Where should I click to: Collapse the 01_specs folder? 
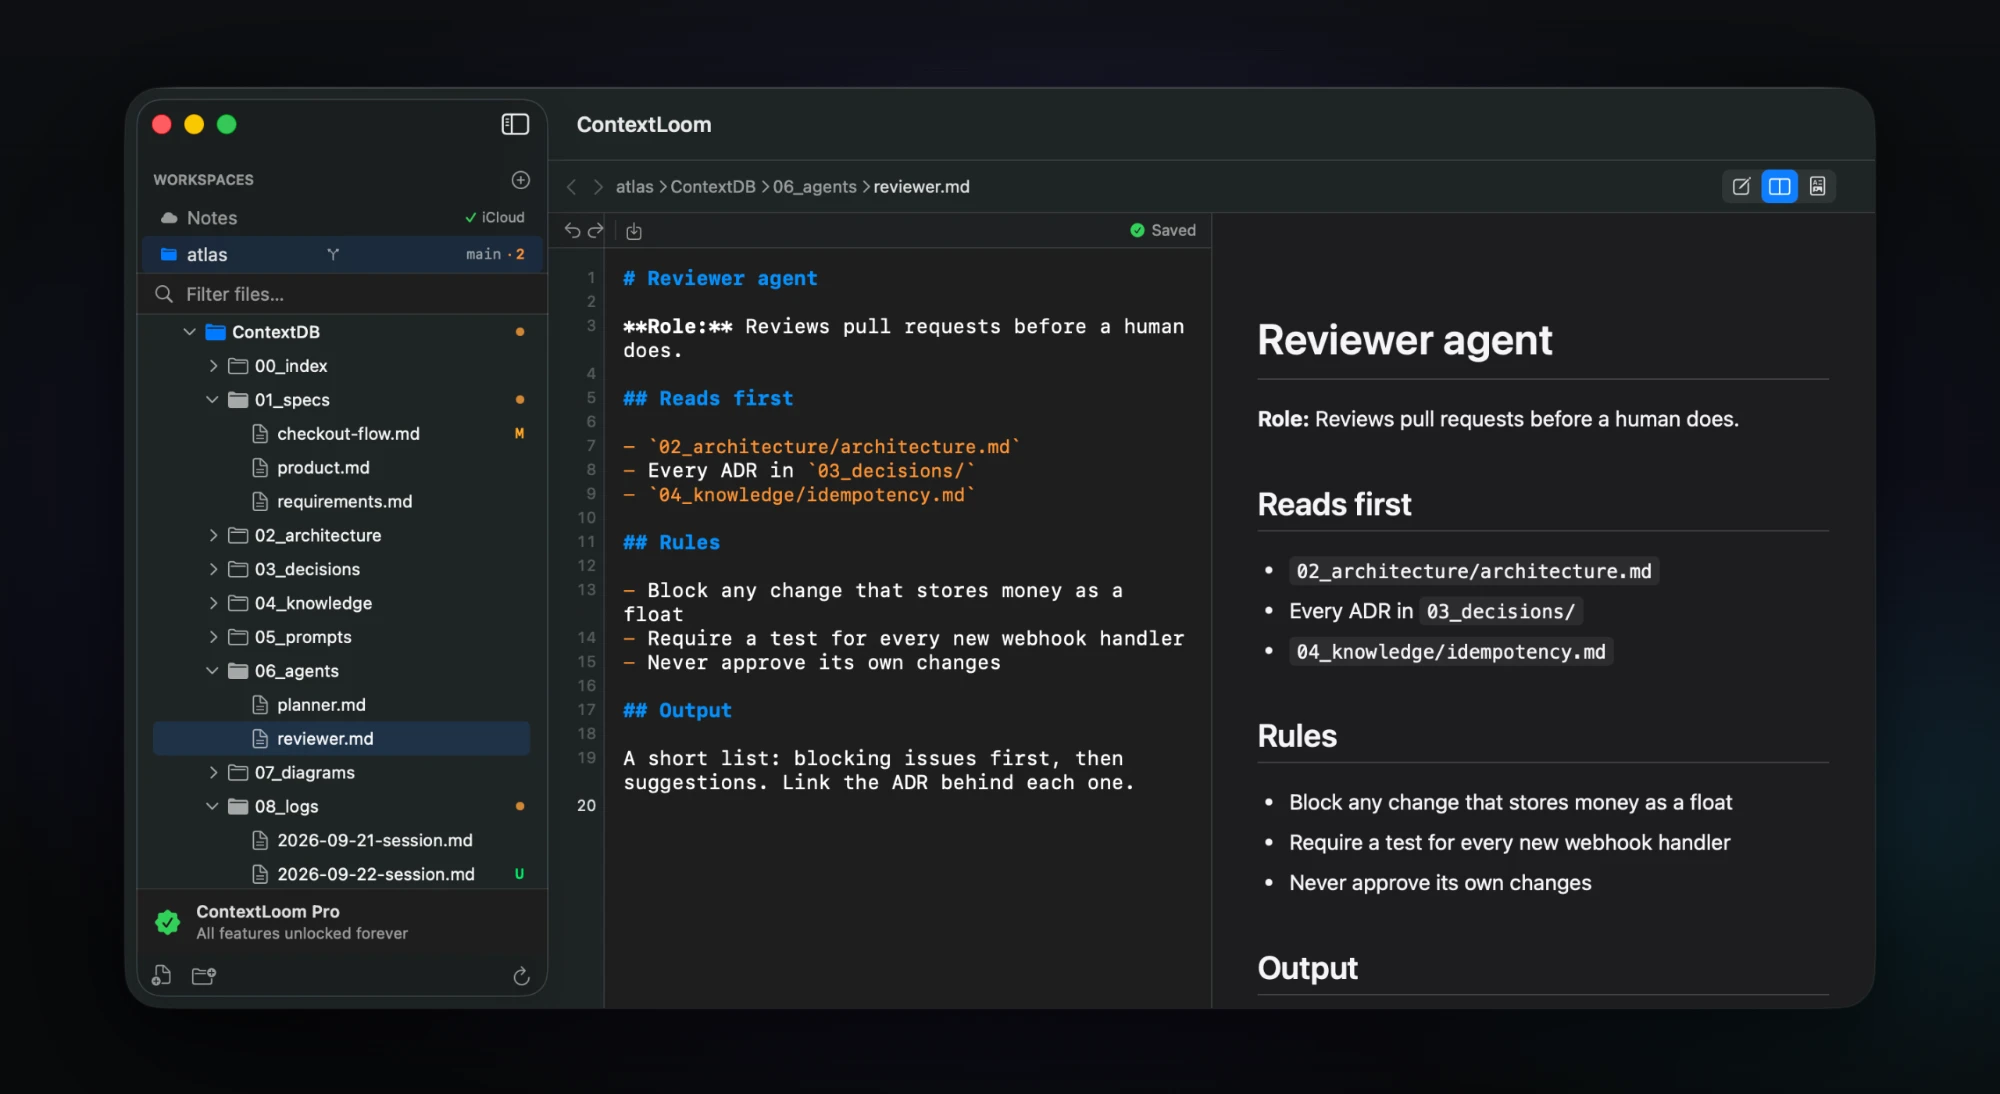click(212, 400)
